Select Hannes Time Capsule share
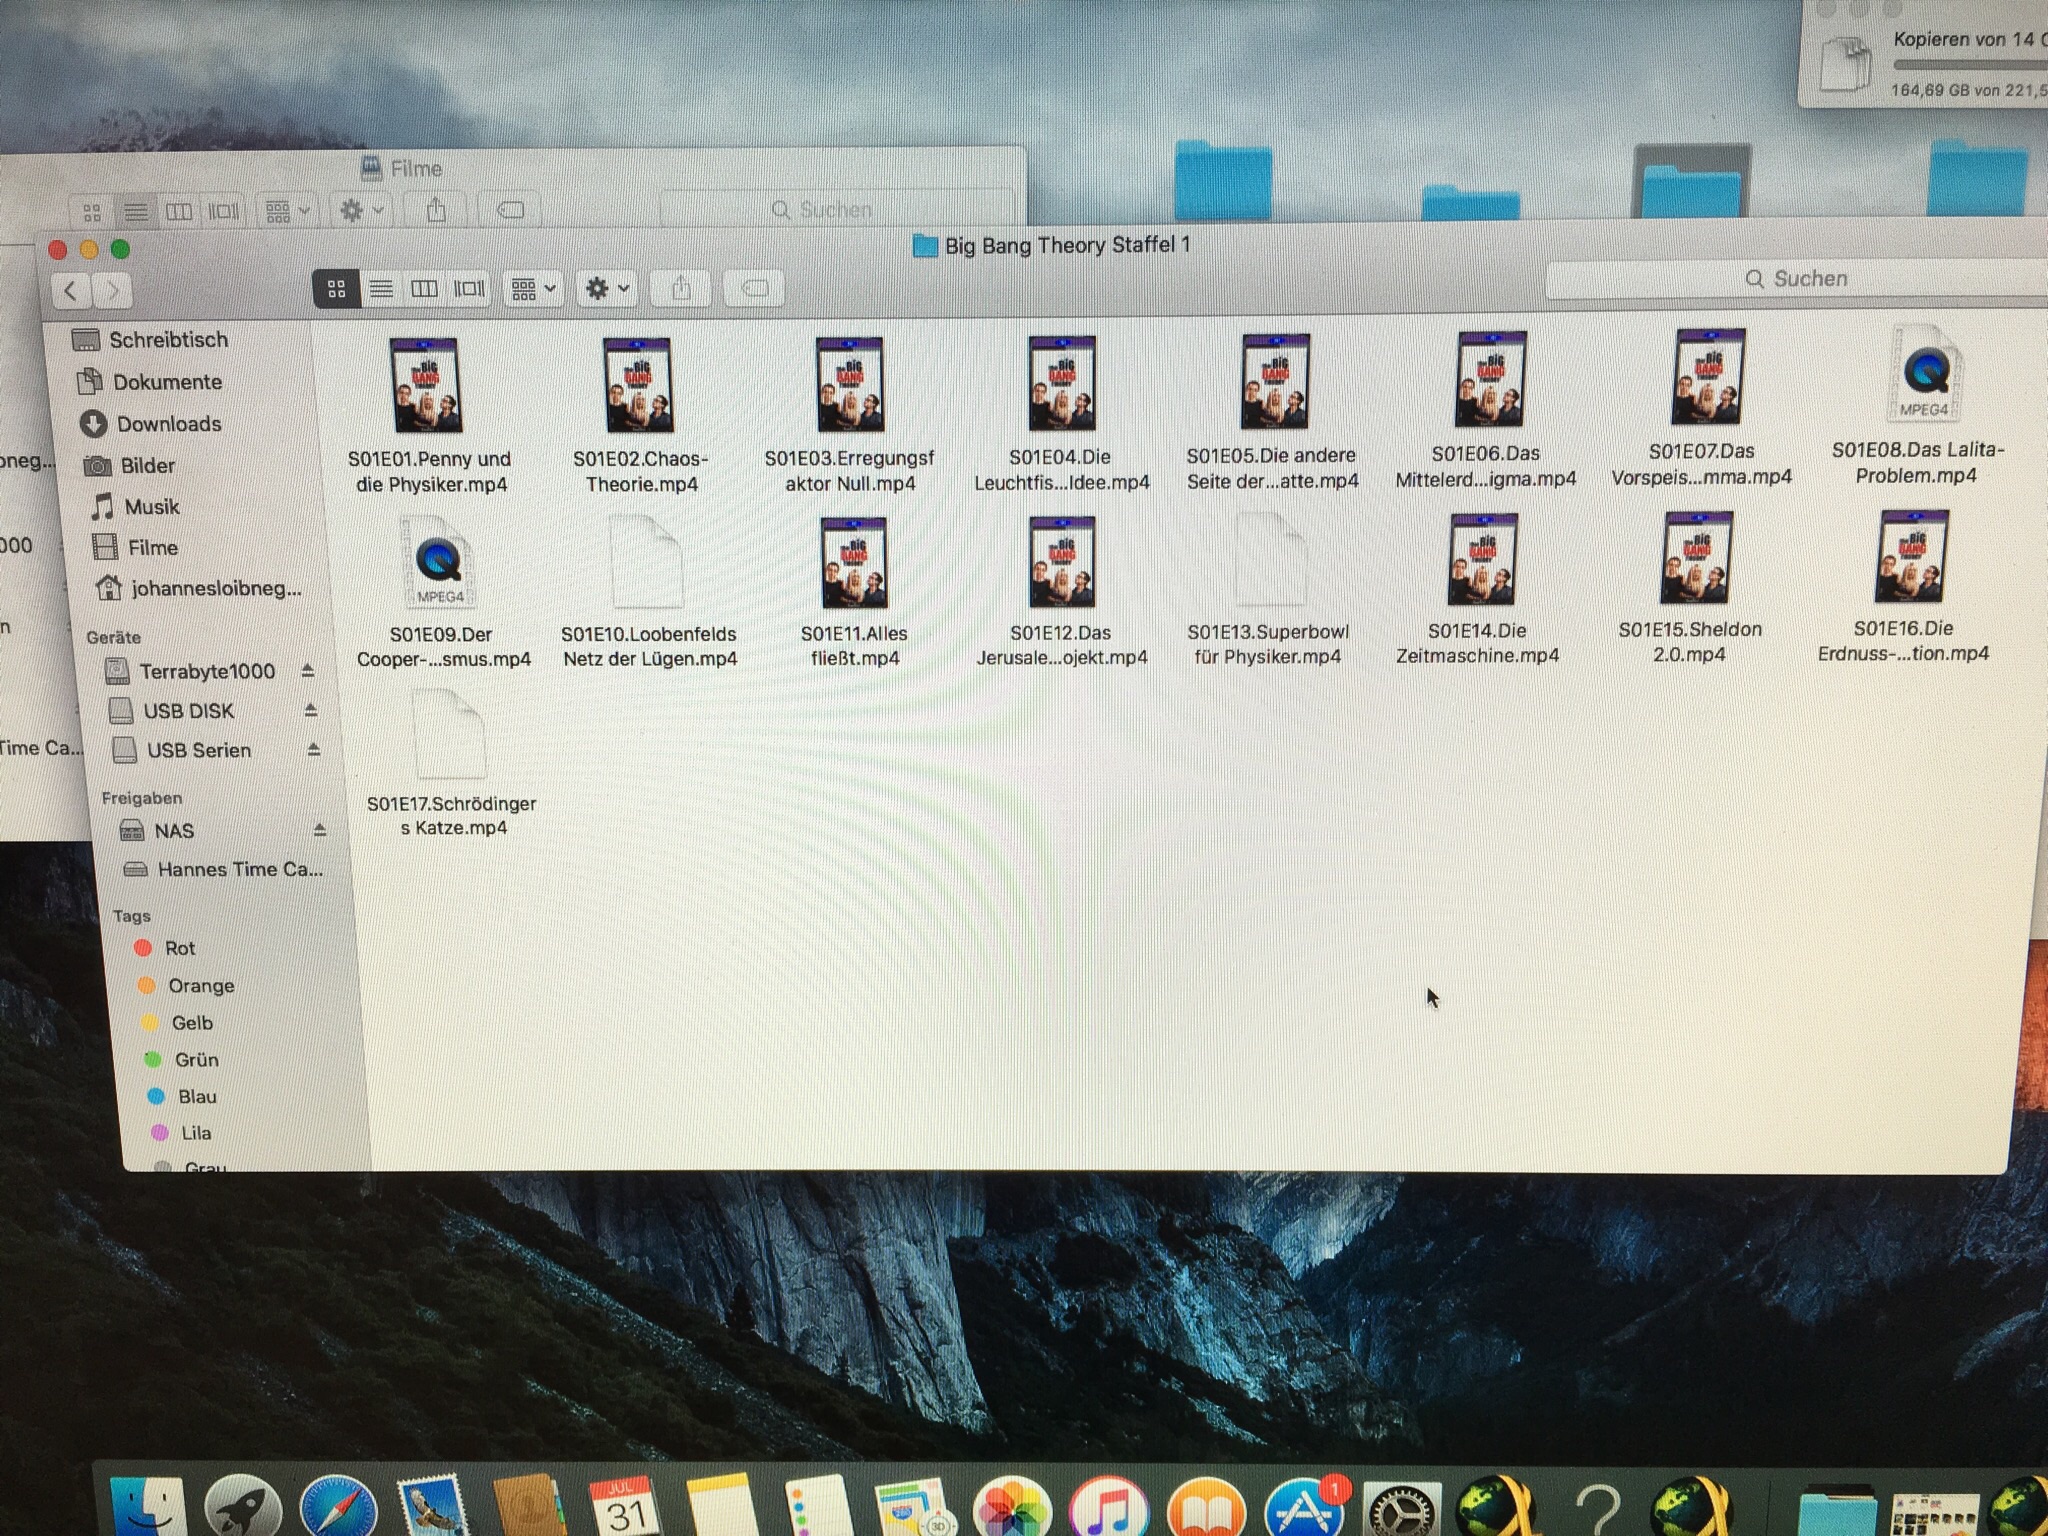2048x1536 pixels. pos(223,870)
